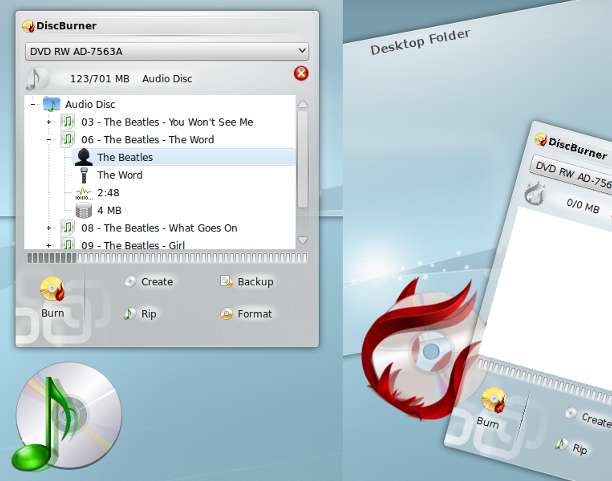Click the empty disc icon in tilted window
This screenshot has width=612, height=481.
click(535, 194)
